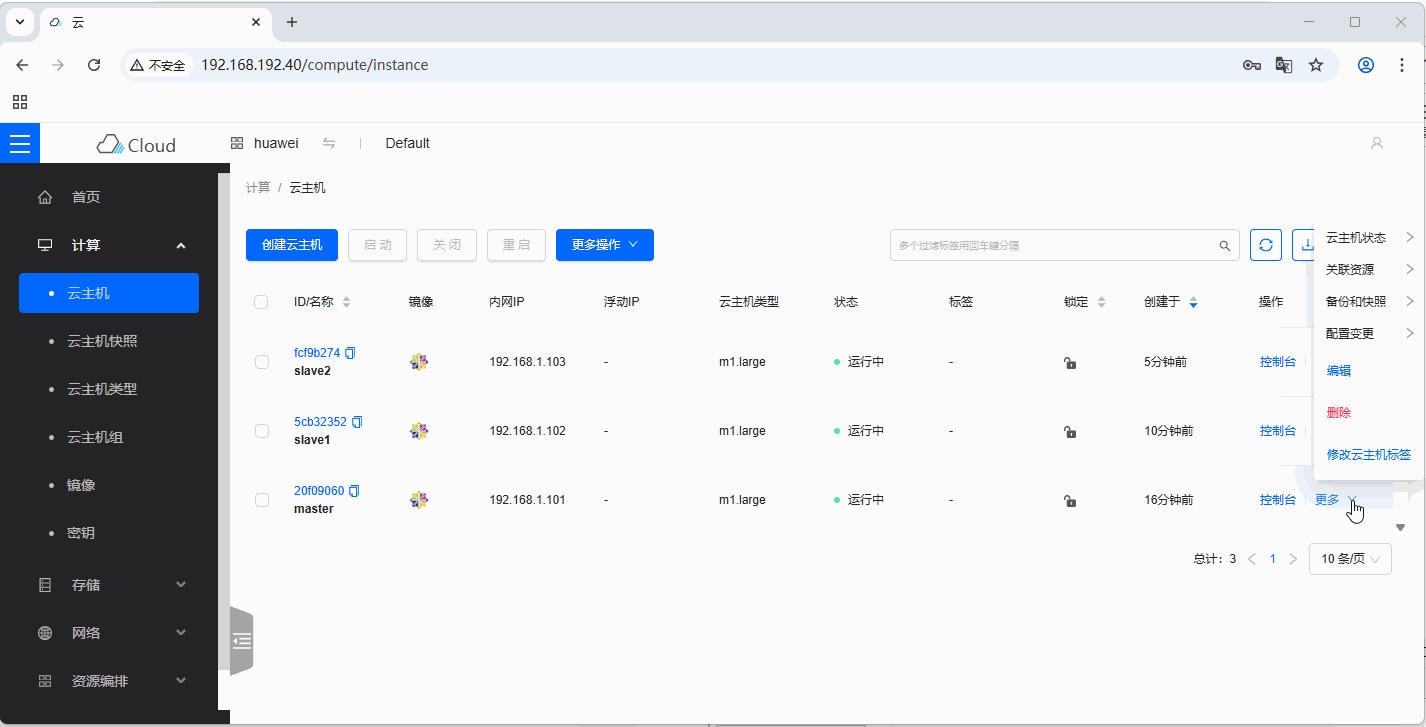This screenshot has width=1426, height=727.
Task: Click the 关闭 button
Action: click(x=447, y=245)
